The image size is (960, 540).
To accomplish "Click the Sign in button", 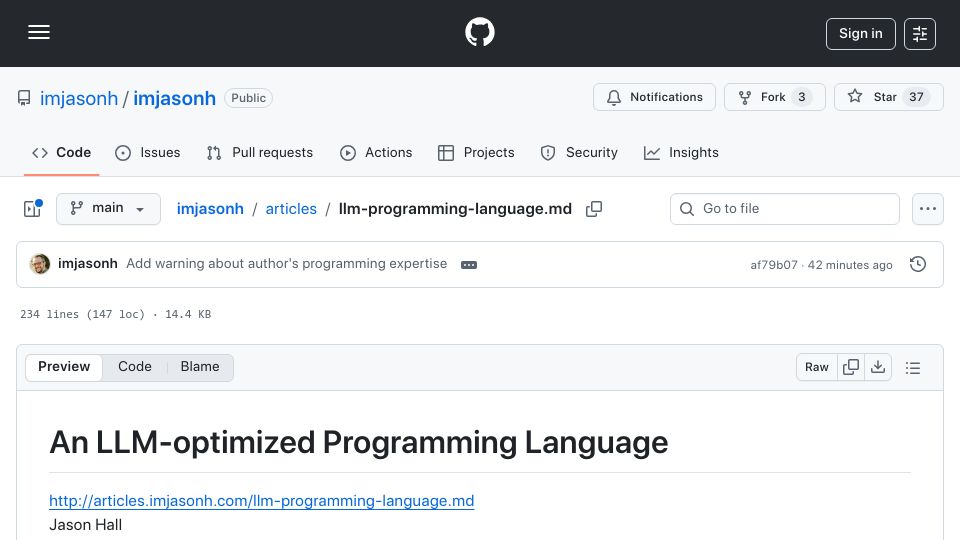I will click(x=860, y=34).
